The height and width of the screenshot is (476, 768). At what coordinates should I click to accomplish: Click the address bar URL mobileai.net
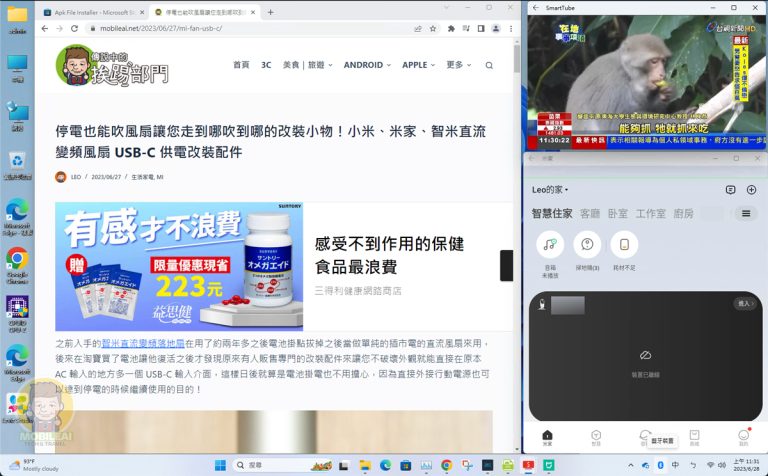tap(161, 28)
